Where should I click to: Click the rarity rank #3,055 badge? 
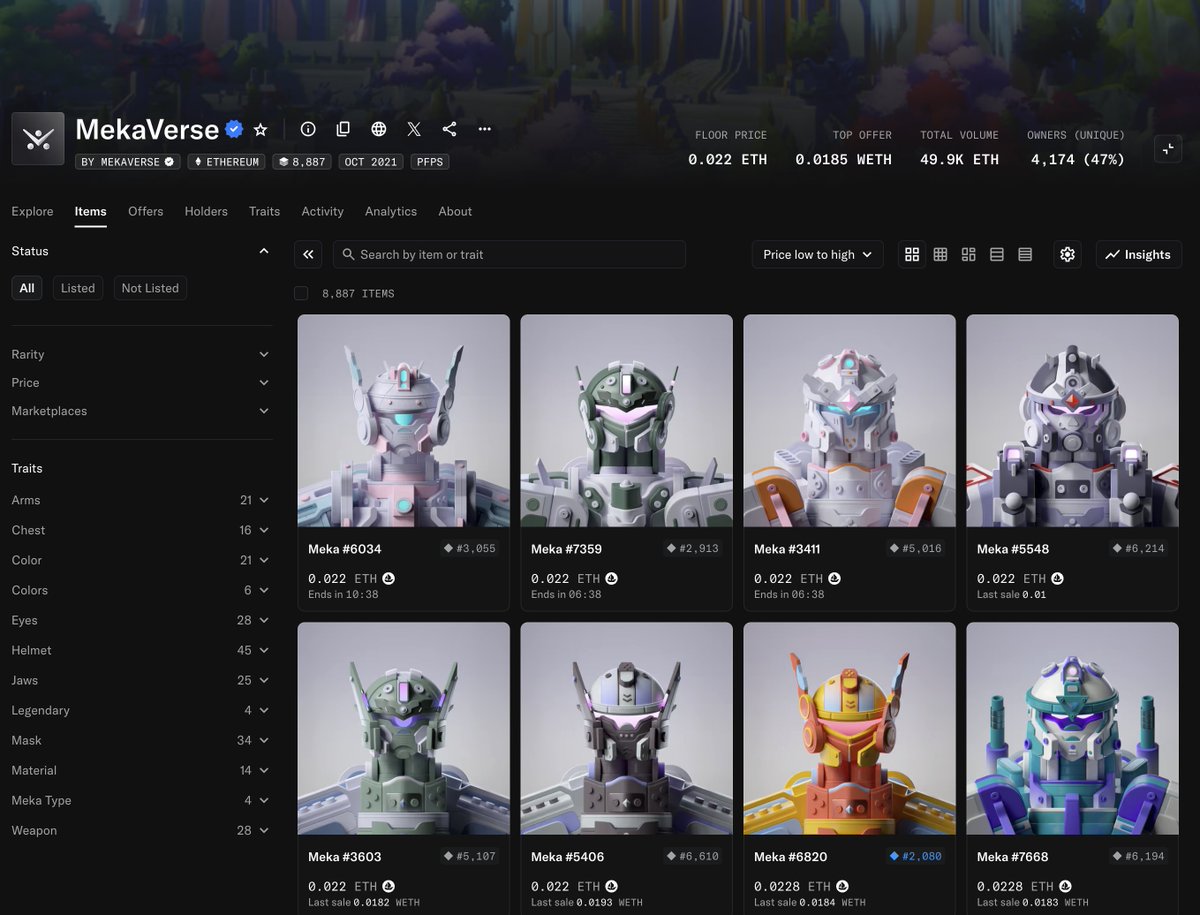point(470,549)
